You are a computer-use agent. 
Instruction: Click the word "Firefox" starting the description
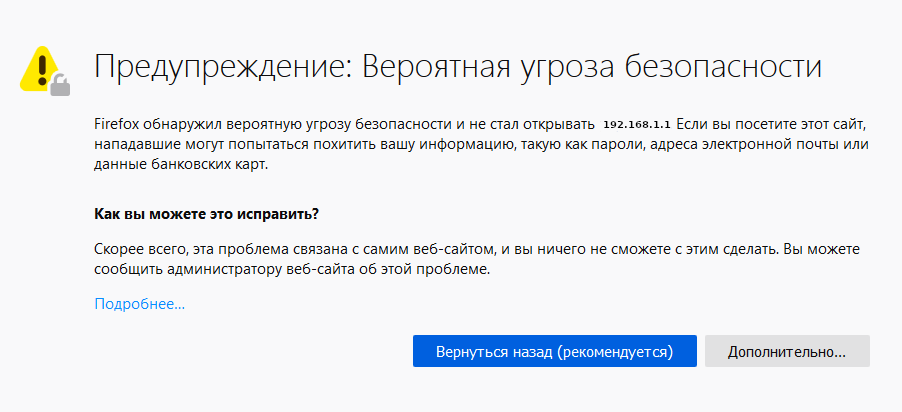pyautogui.click(x=118, y=125)
